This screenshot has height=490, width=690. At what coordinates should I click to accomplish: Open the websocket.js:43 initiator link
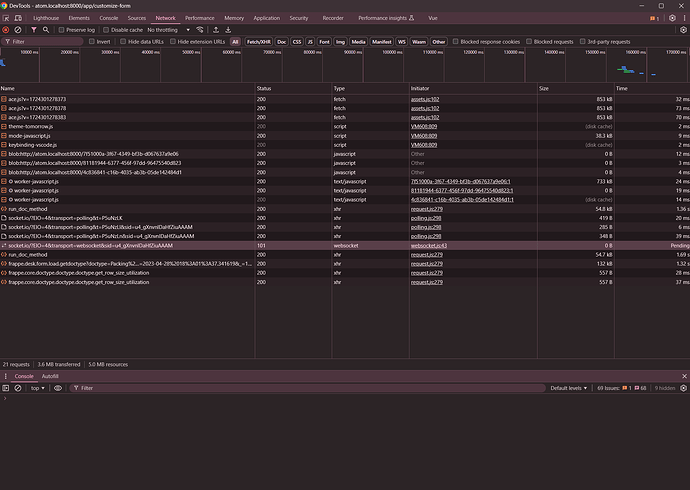coord(429,245)
